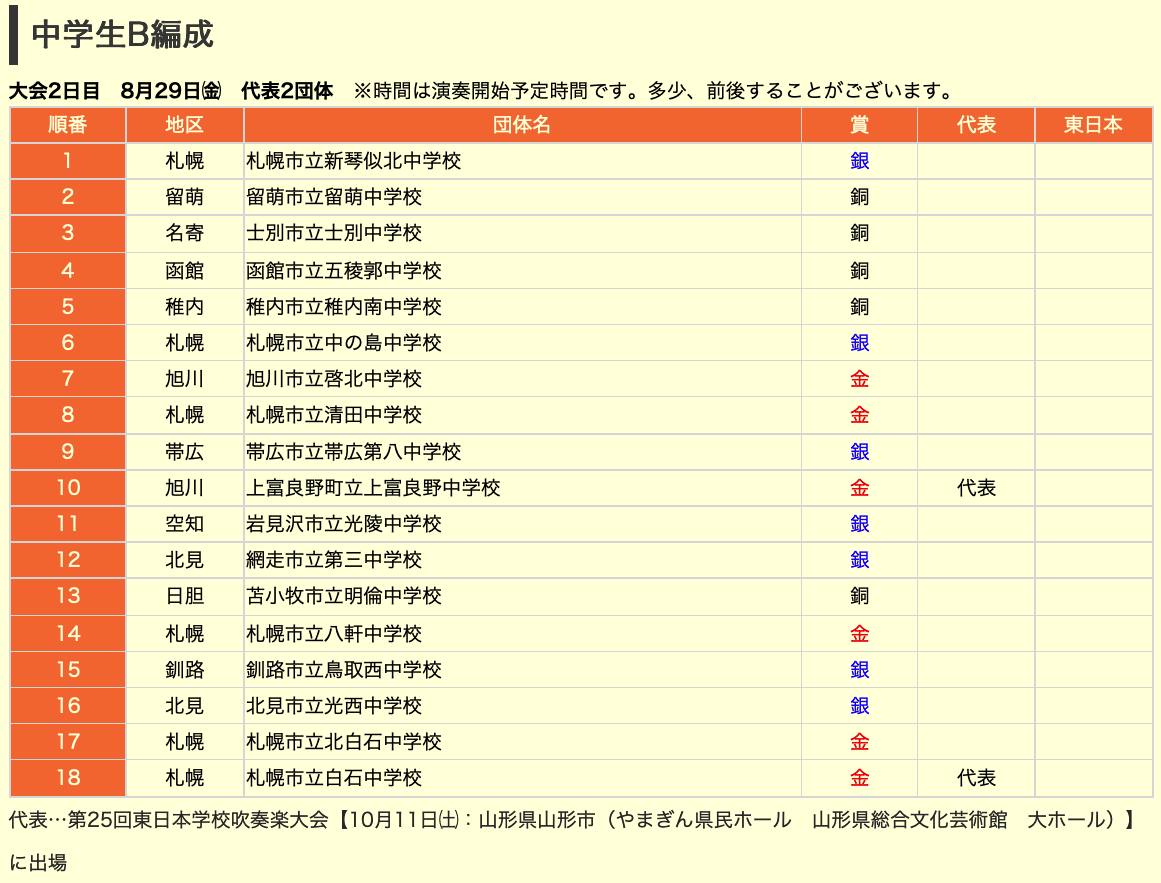Image resolution: width=1161 pixels, height=883 pixels.
Task: Click the 大会2日目 8月29日 date text
Action: pyautogui.click(x=115, y=91)
